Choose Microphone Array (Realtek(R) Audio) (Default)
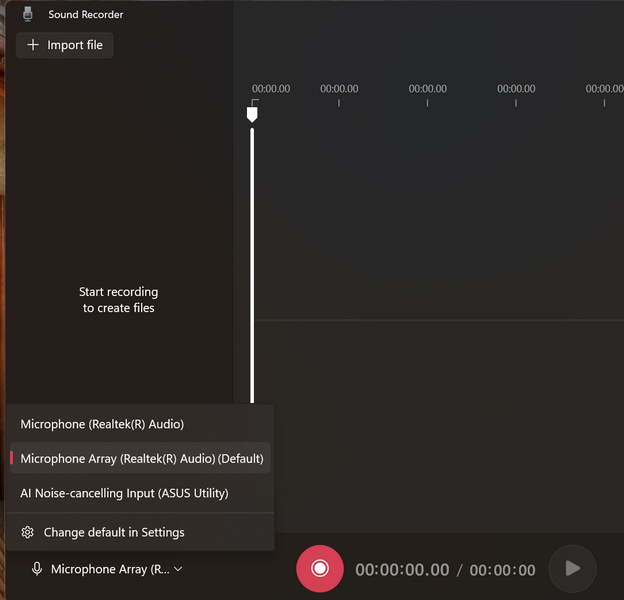This screenshot has height=600, width=624. click(x=141, y=458)
